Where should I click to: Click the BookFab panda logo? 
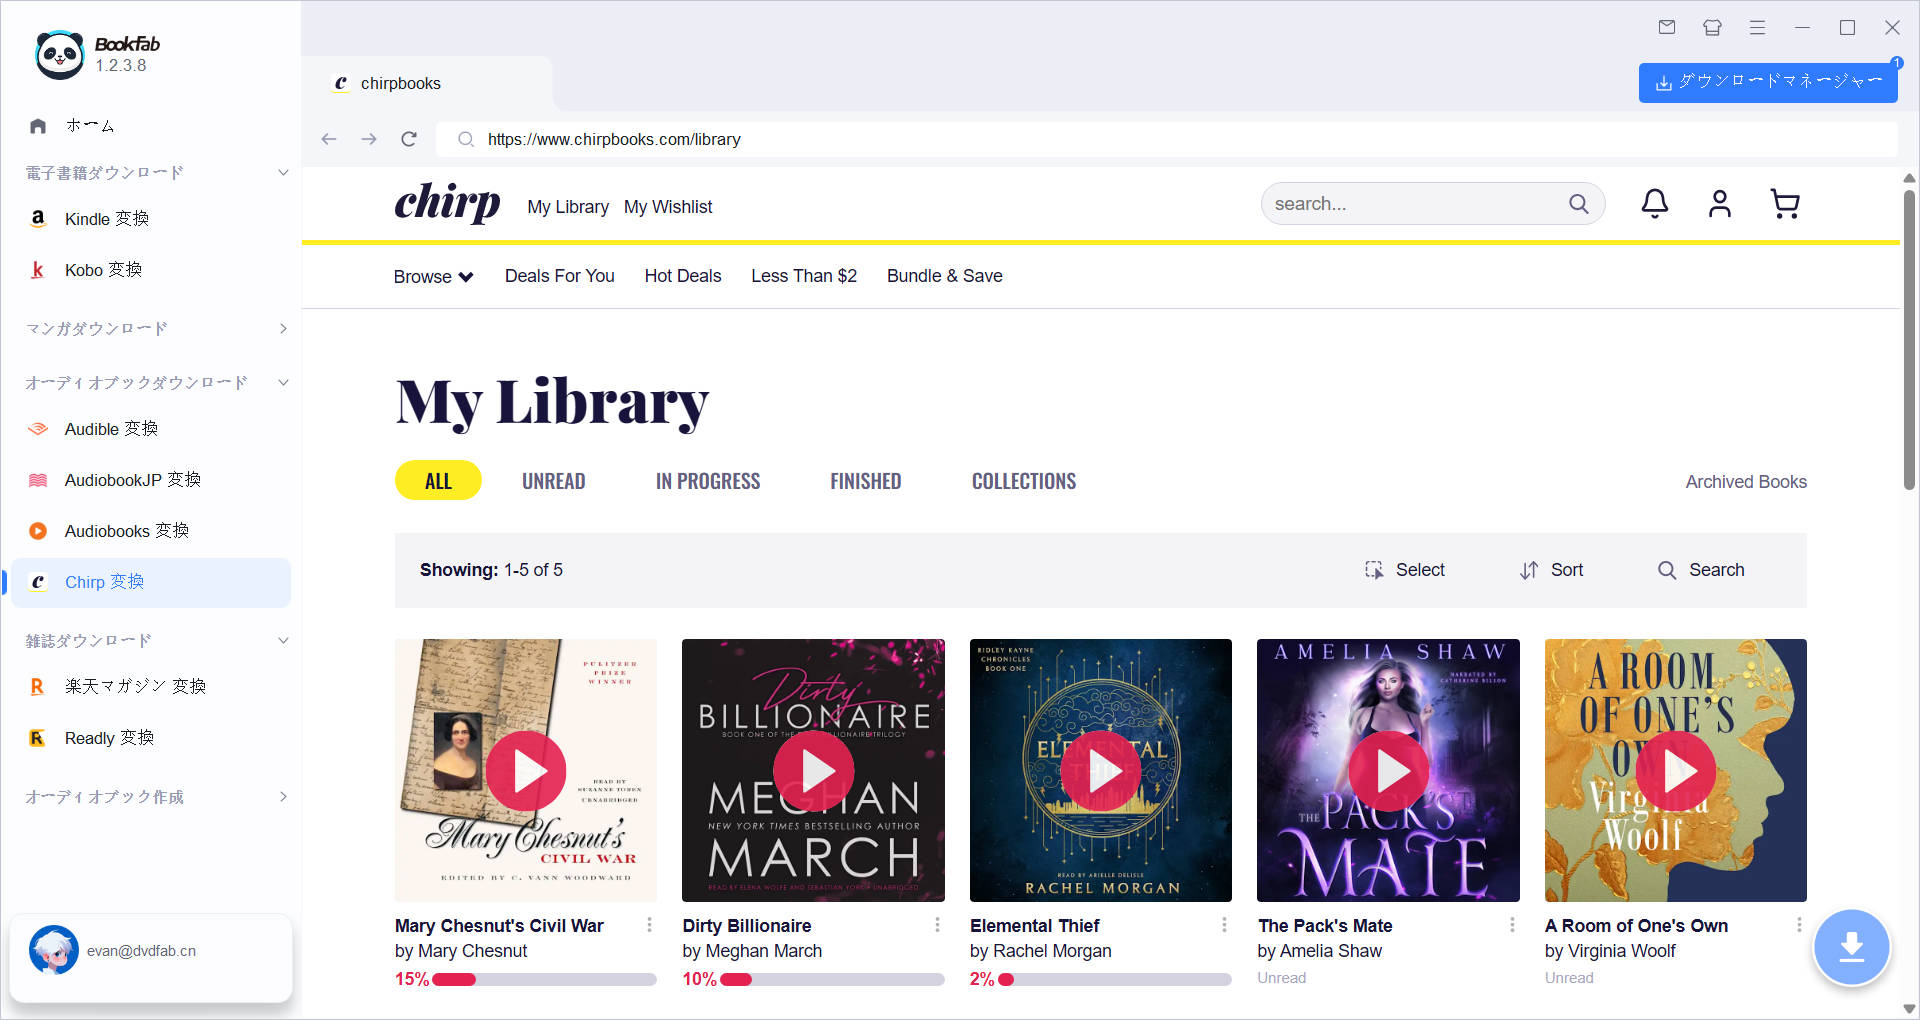60,54
